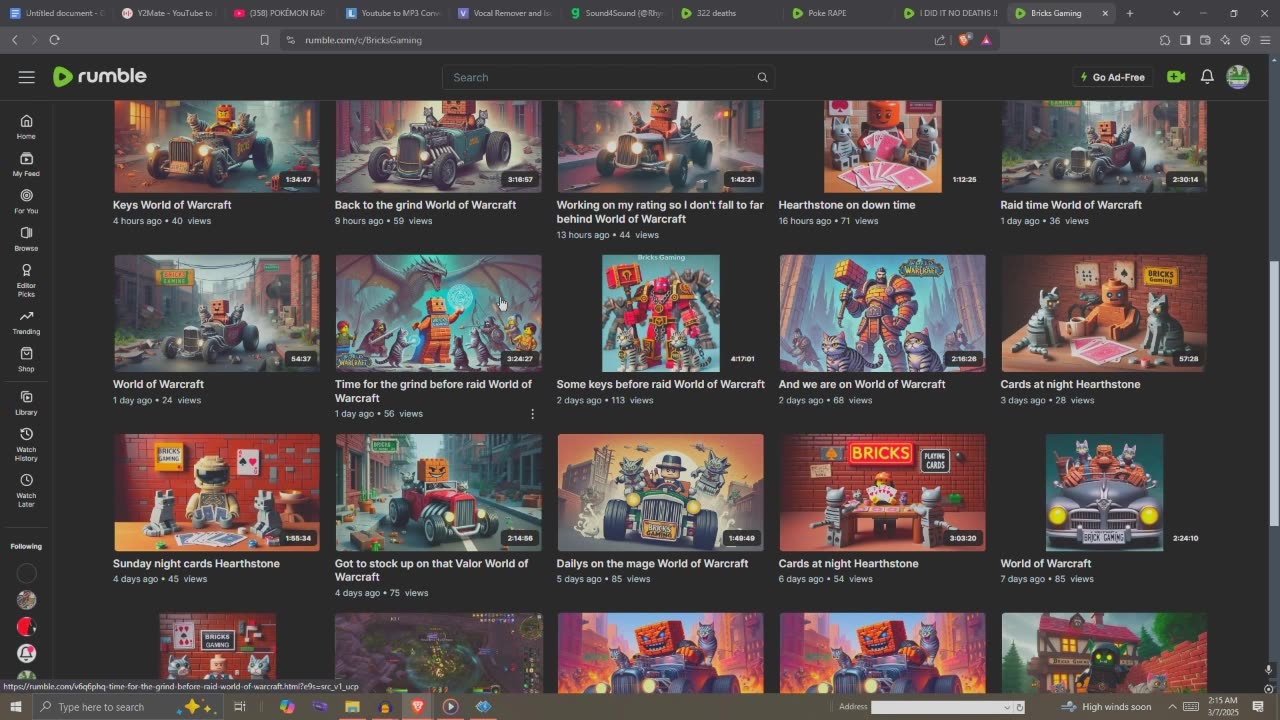Click the Rumble search field
The width and height of the screenshot is (1280, 720).
tap(608, 77)
